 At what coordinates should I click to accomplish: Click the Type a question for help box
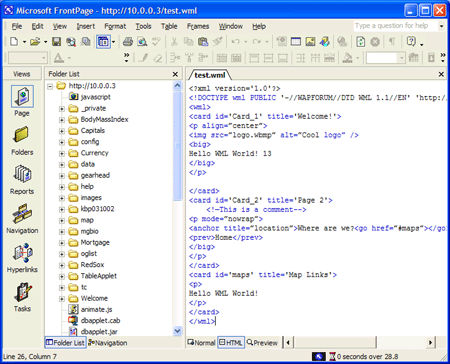coord(395,26)
